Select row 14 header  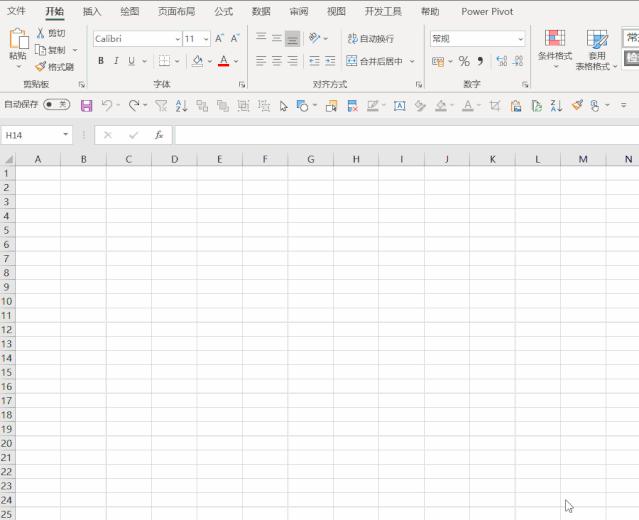[7, 358]
